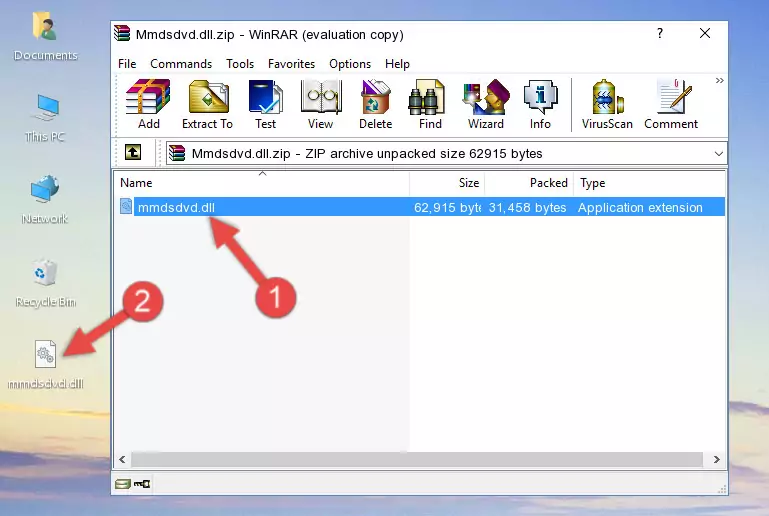This screenshot has width=769, height=516.
Task: Open the File menu
Action: (127, 64)
